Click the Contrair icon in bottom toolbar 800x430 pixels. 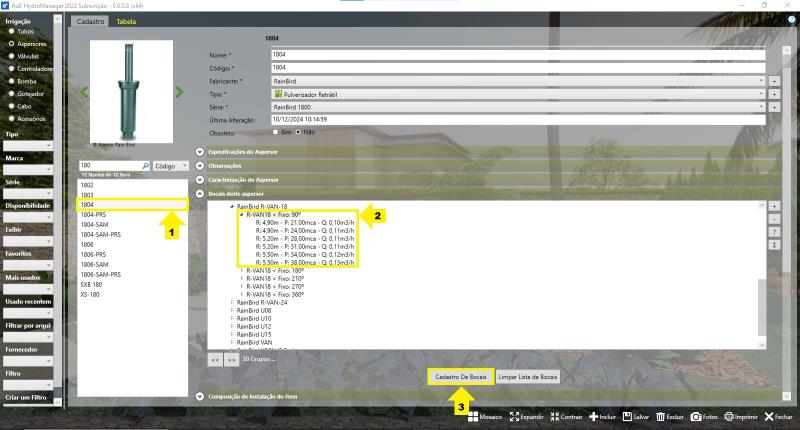(x=553, y=417)
